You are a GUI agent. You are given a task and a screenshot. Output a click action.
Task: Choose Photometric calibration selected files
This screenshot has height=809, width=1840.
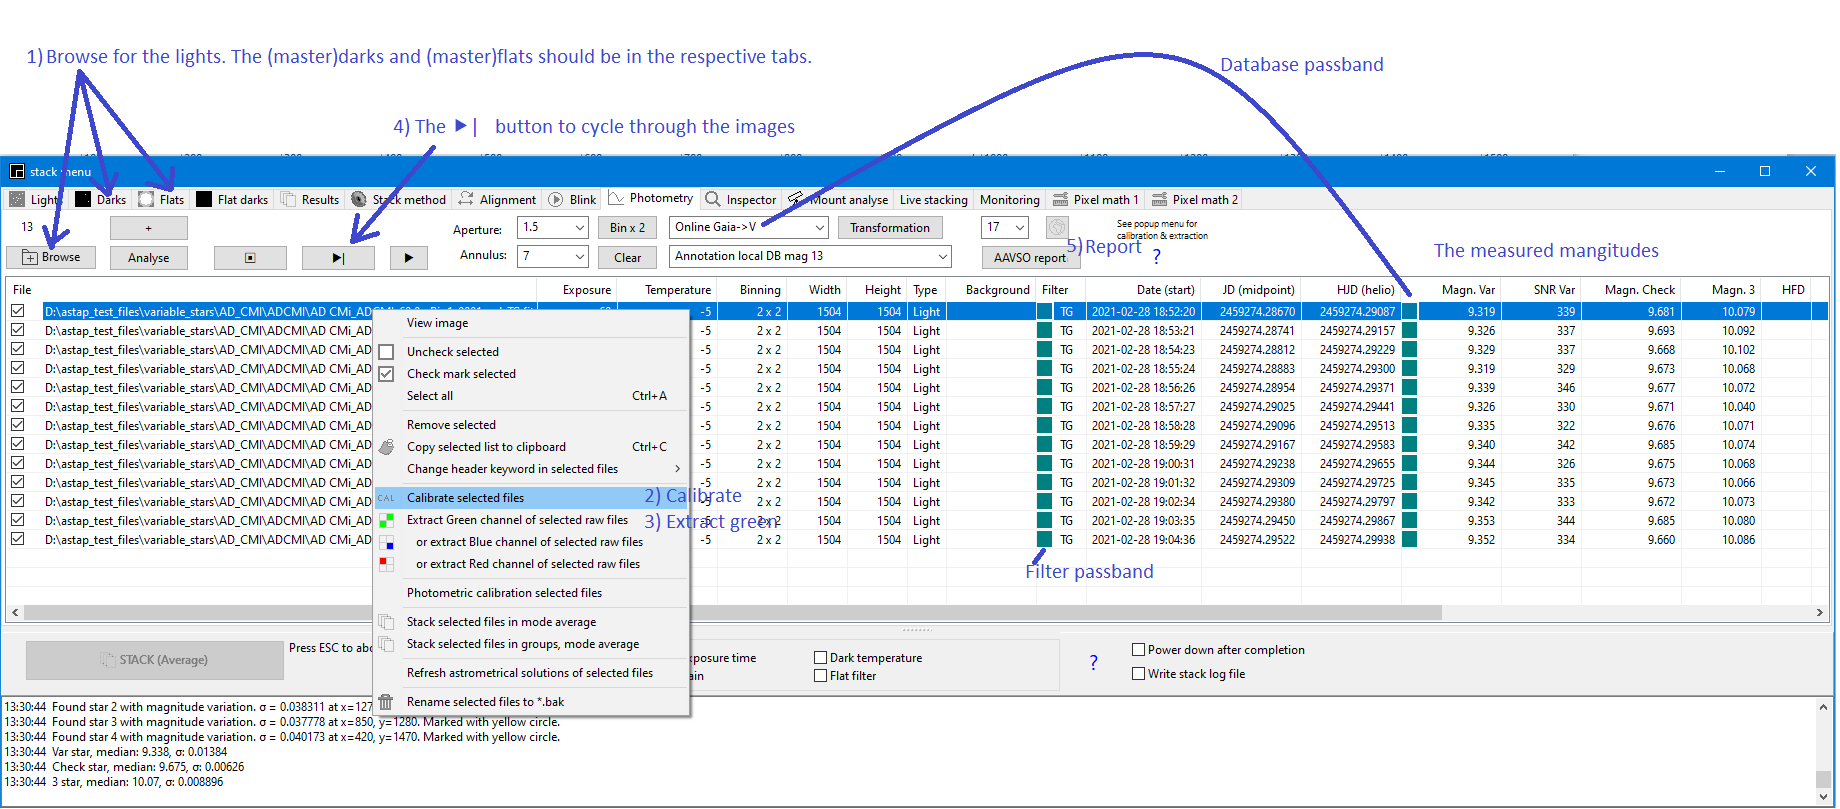click(531, 593)
